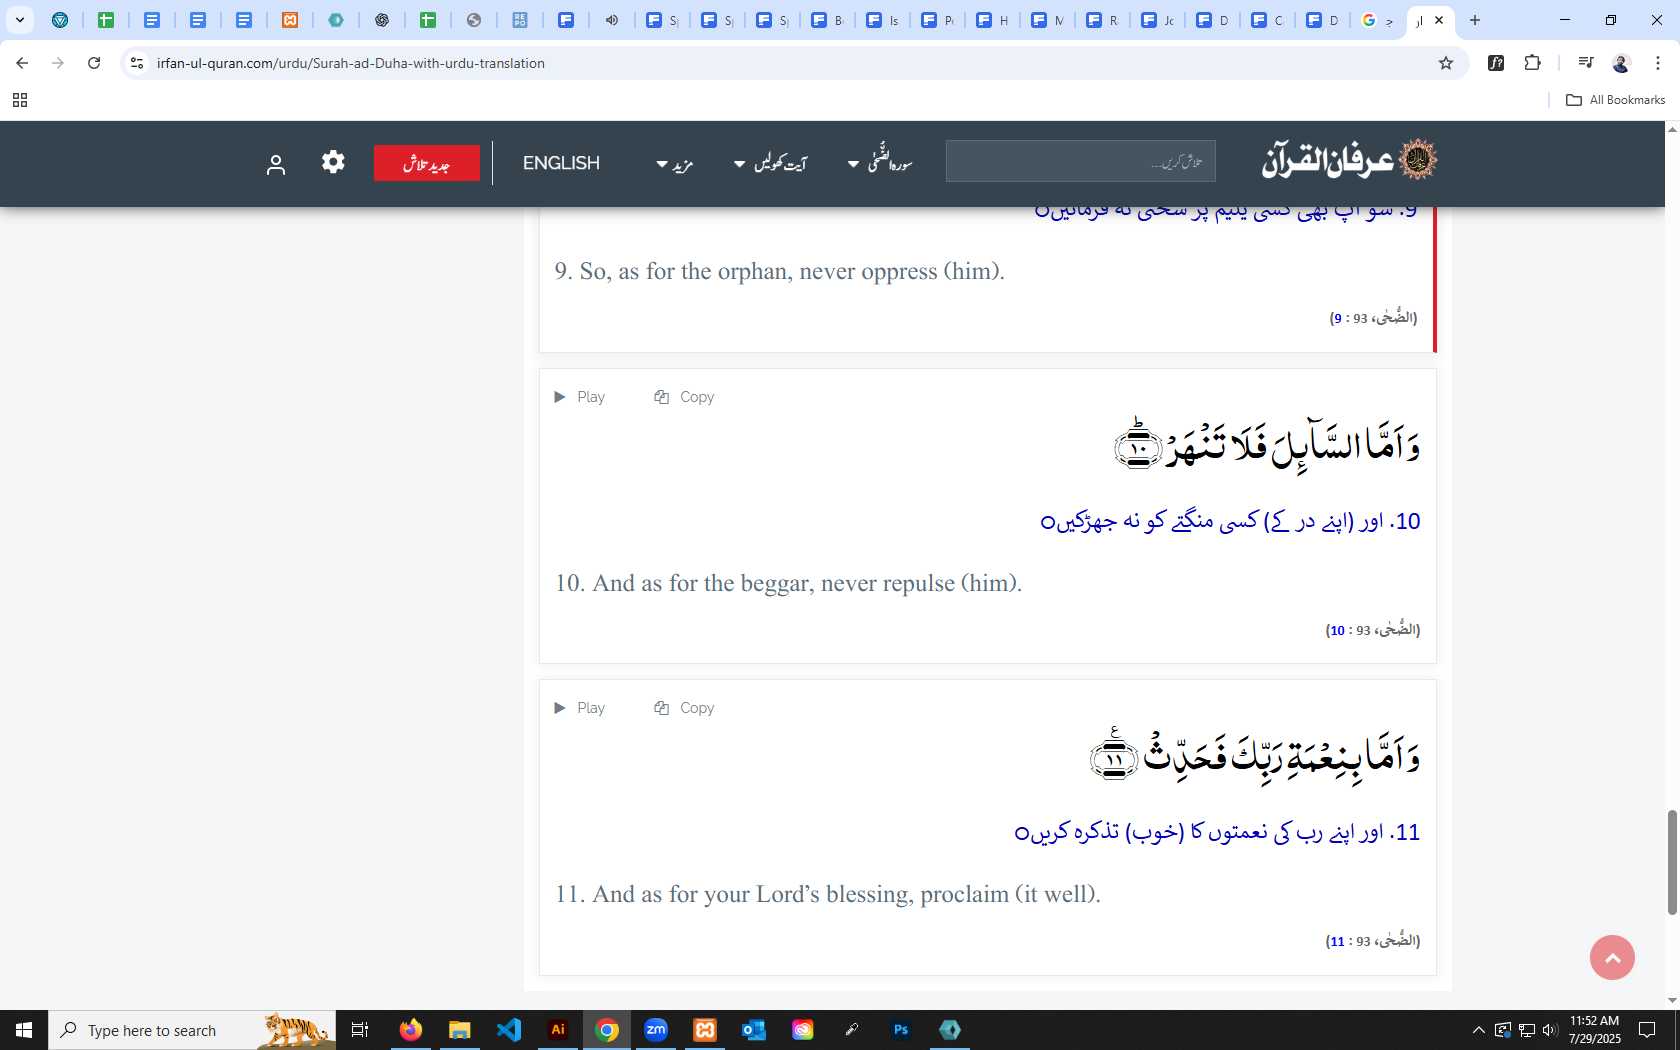1680x1050 pixels.
Task: Open a new browser tab
Action: 1474,20
